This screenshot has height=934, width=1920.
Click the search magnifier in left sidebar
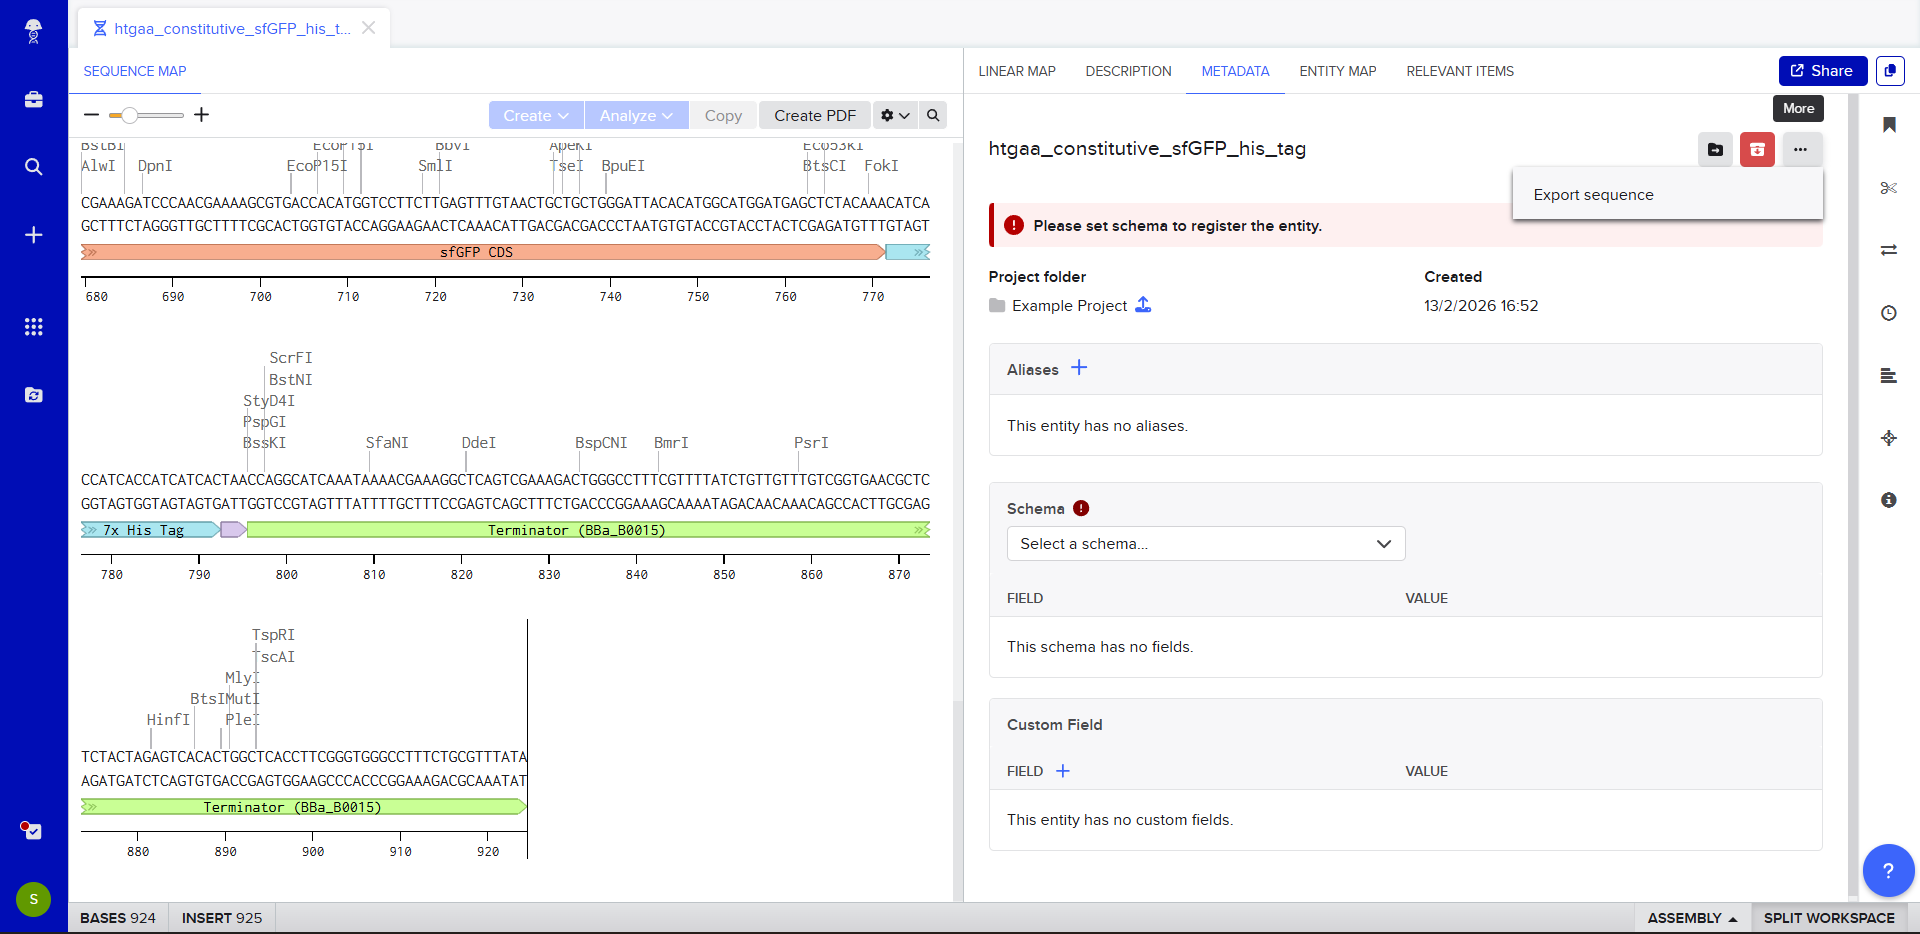point(33,167)
